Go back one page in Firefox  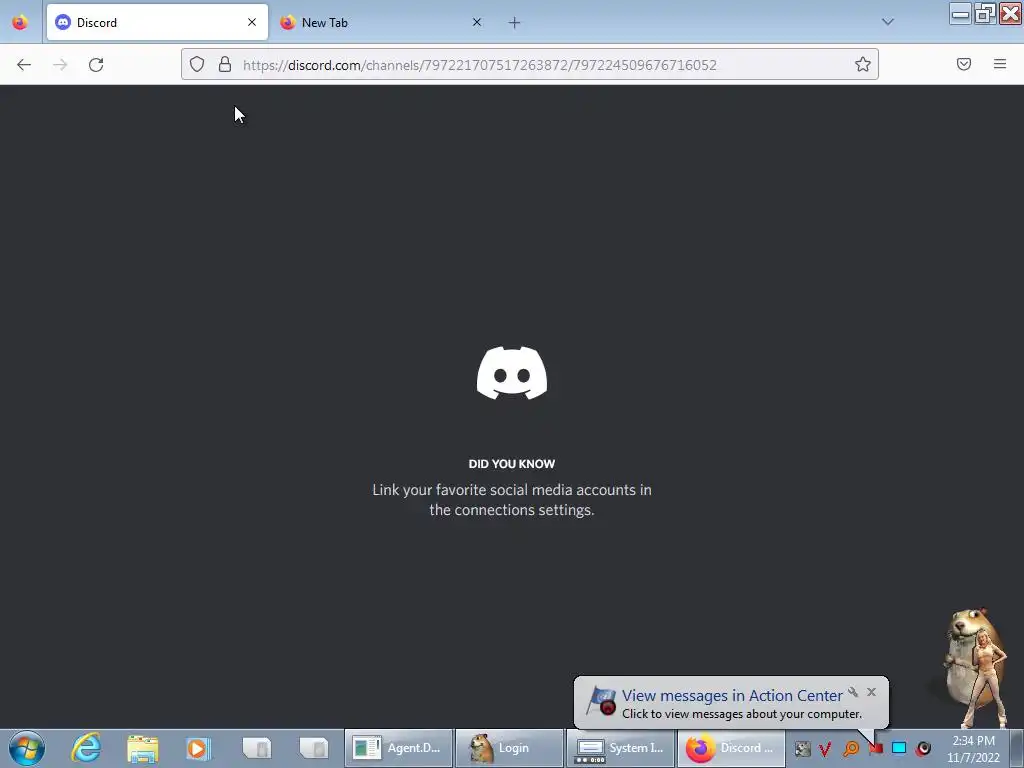coord(24,65)
